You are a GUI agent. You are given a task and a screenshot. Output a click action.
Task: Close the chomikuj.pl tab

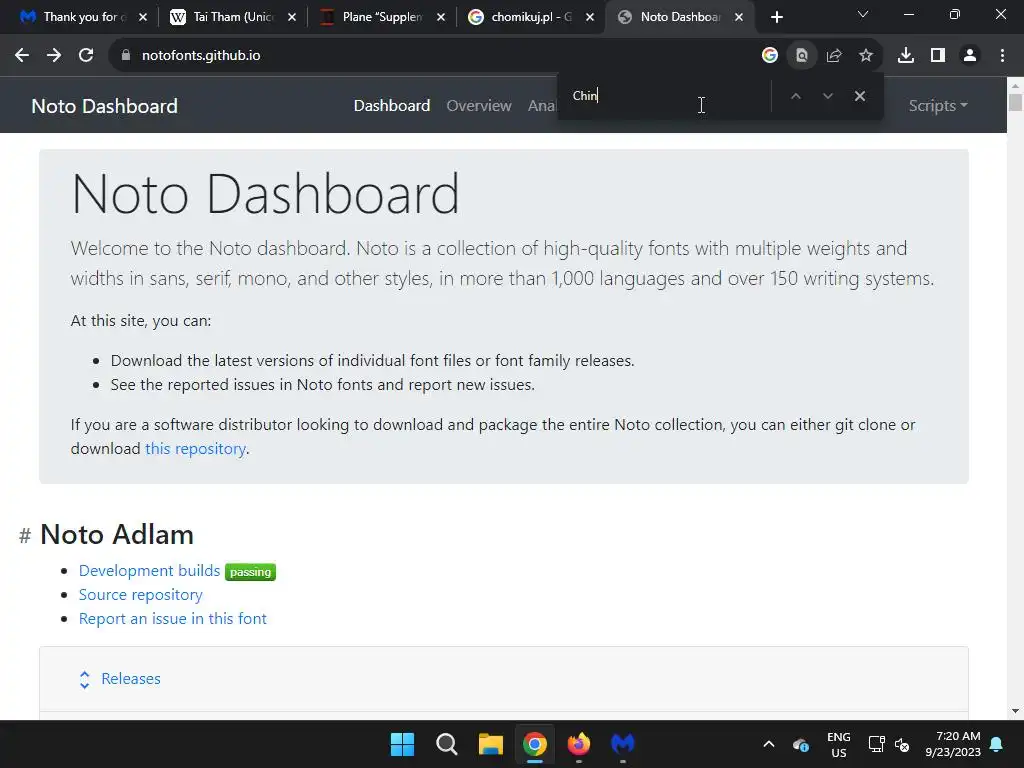pyautogui.click(x=590, y=17)
